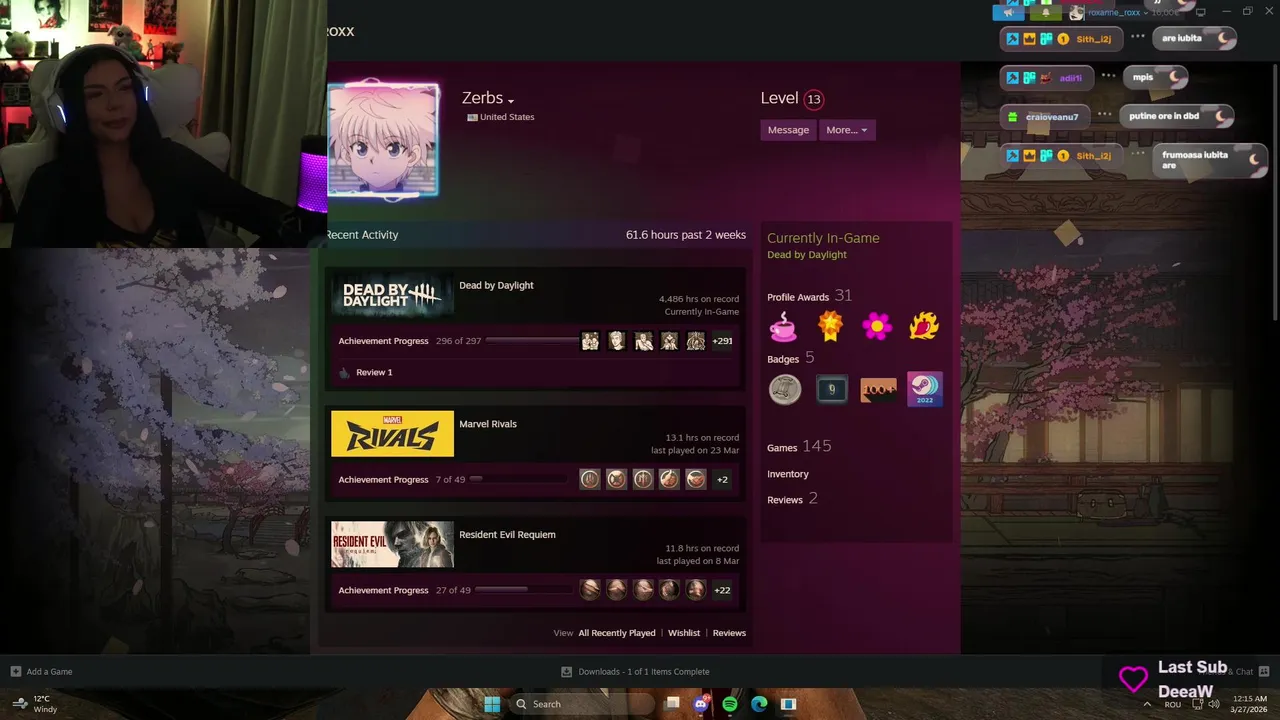Screen dimensions: 1280x720
Task: Click the Message button
Action: [x=788, y=130]
